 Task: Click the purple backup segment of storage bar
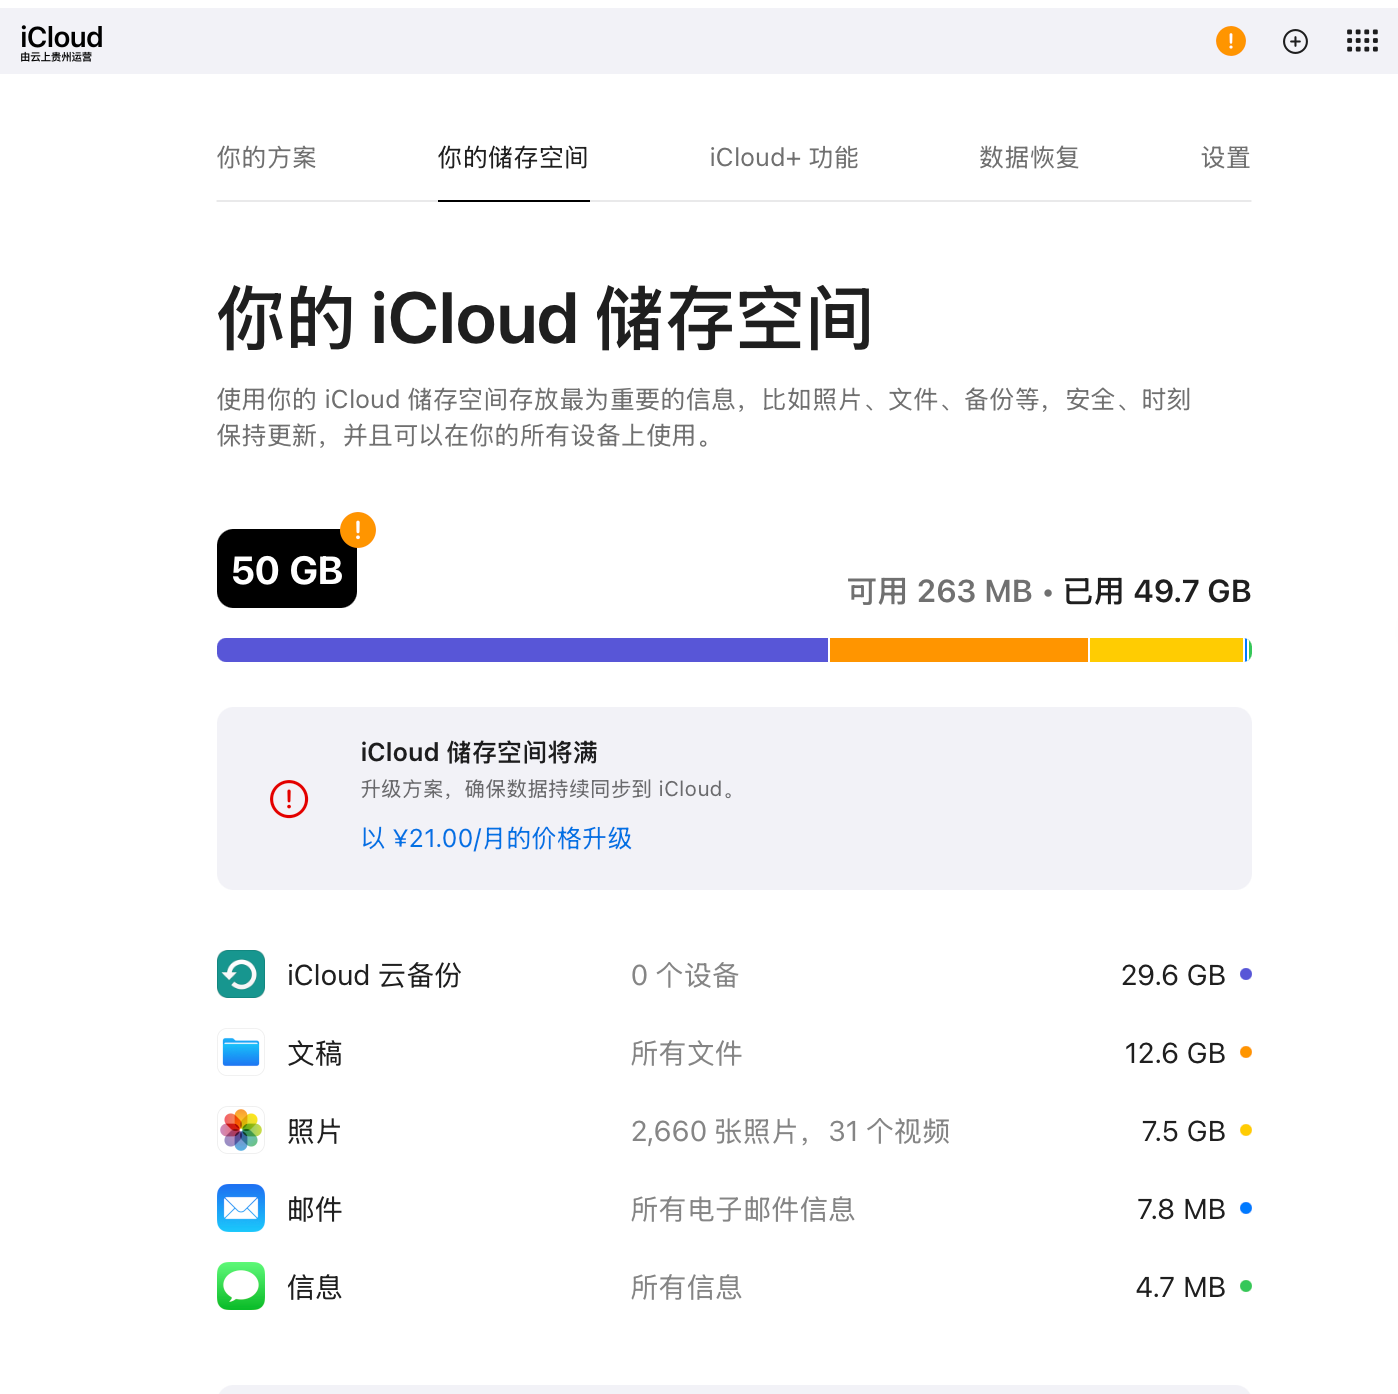point(522,650)
